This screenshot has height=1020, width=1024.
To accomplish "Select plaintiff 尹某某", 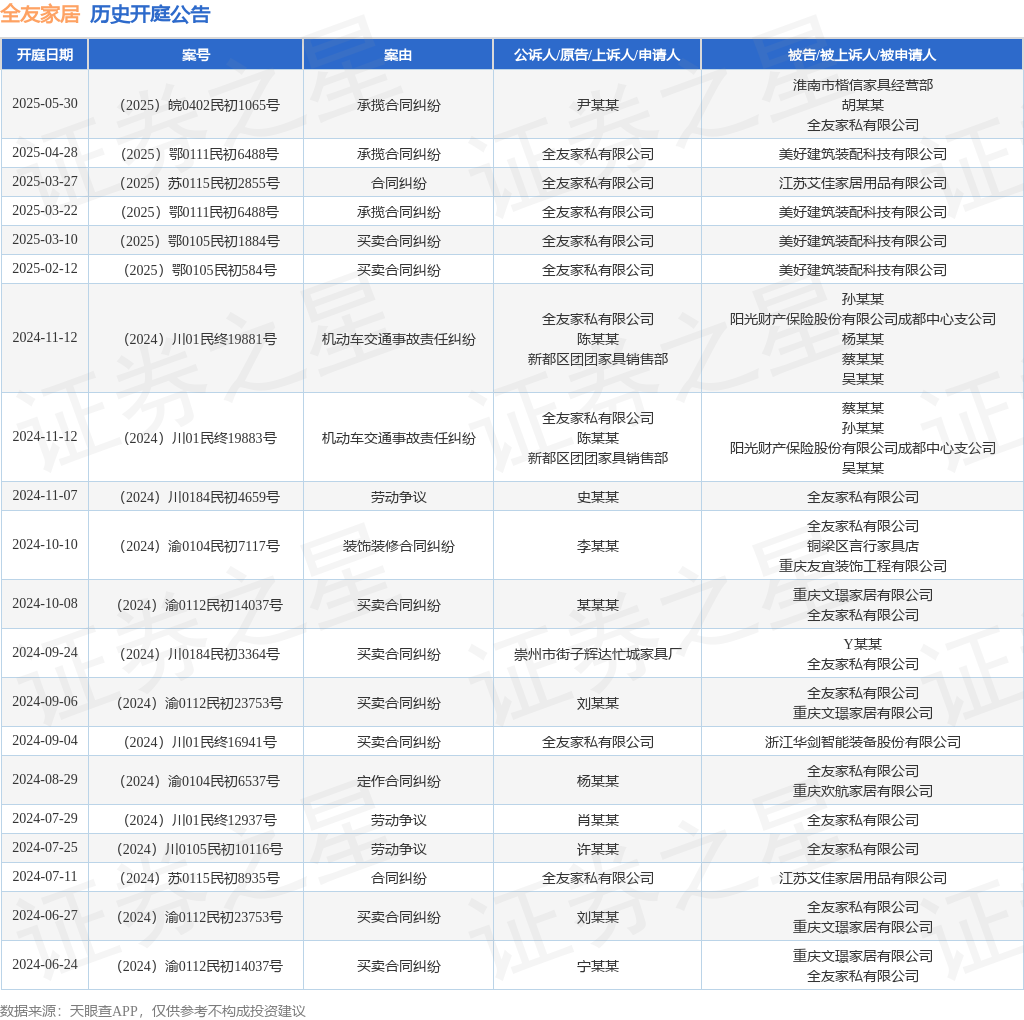I will [x=598, y=105].
